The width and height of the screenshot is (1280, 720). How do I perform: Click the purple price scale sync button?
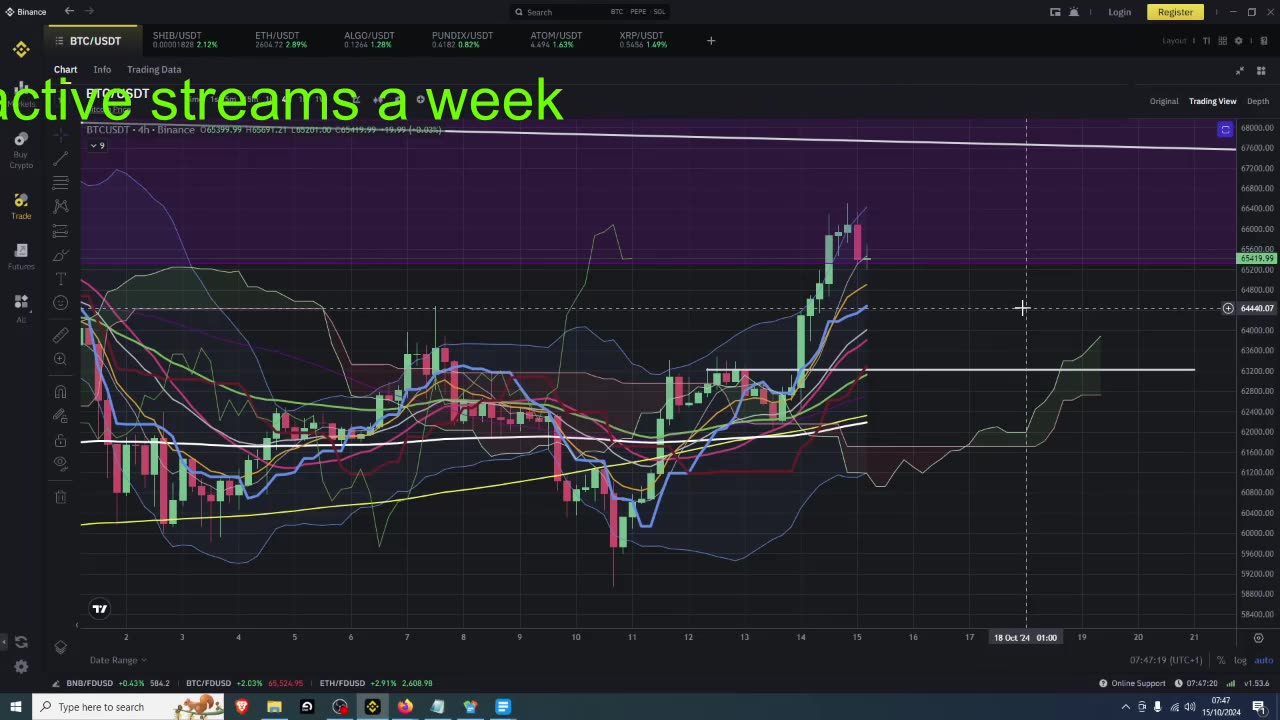[x=1225, y=129]
